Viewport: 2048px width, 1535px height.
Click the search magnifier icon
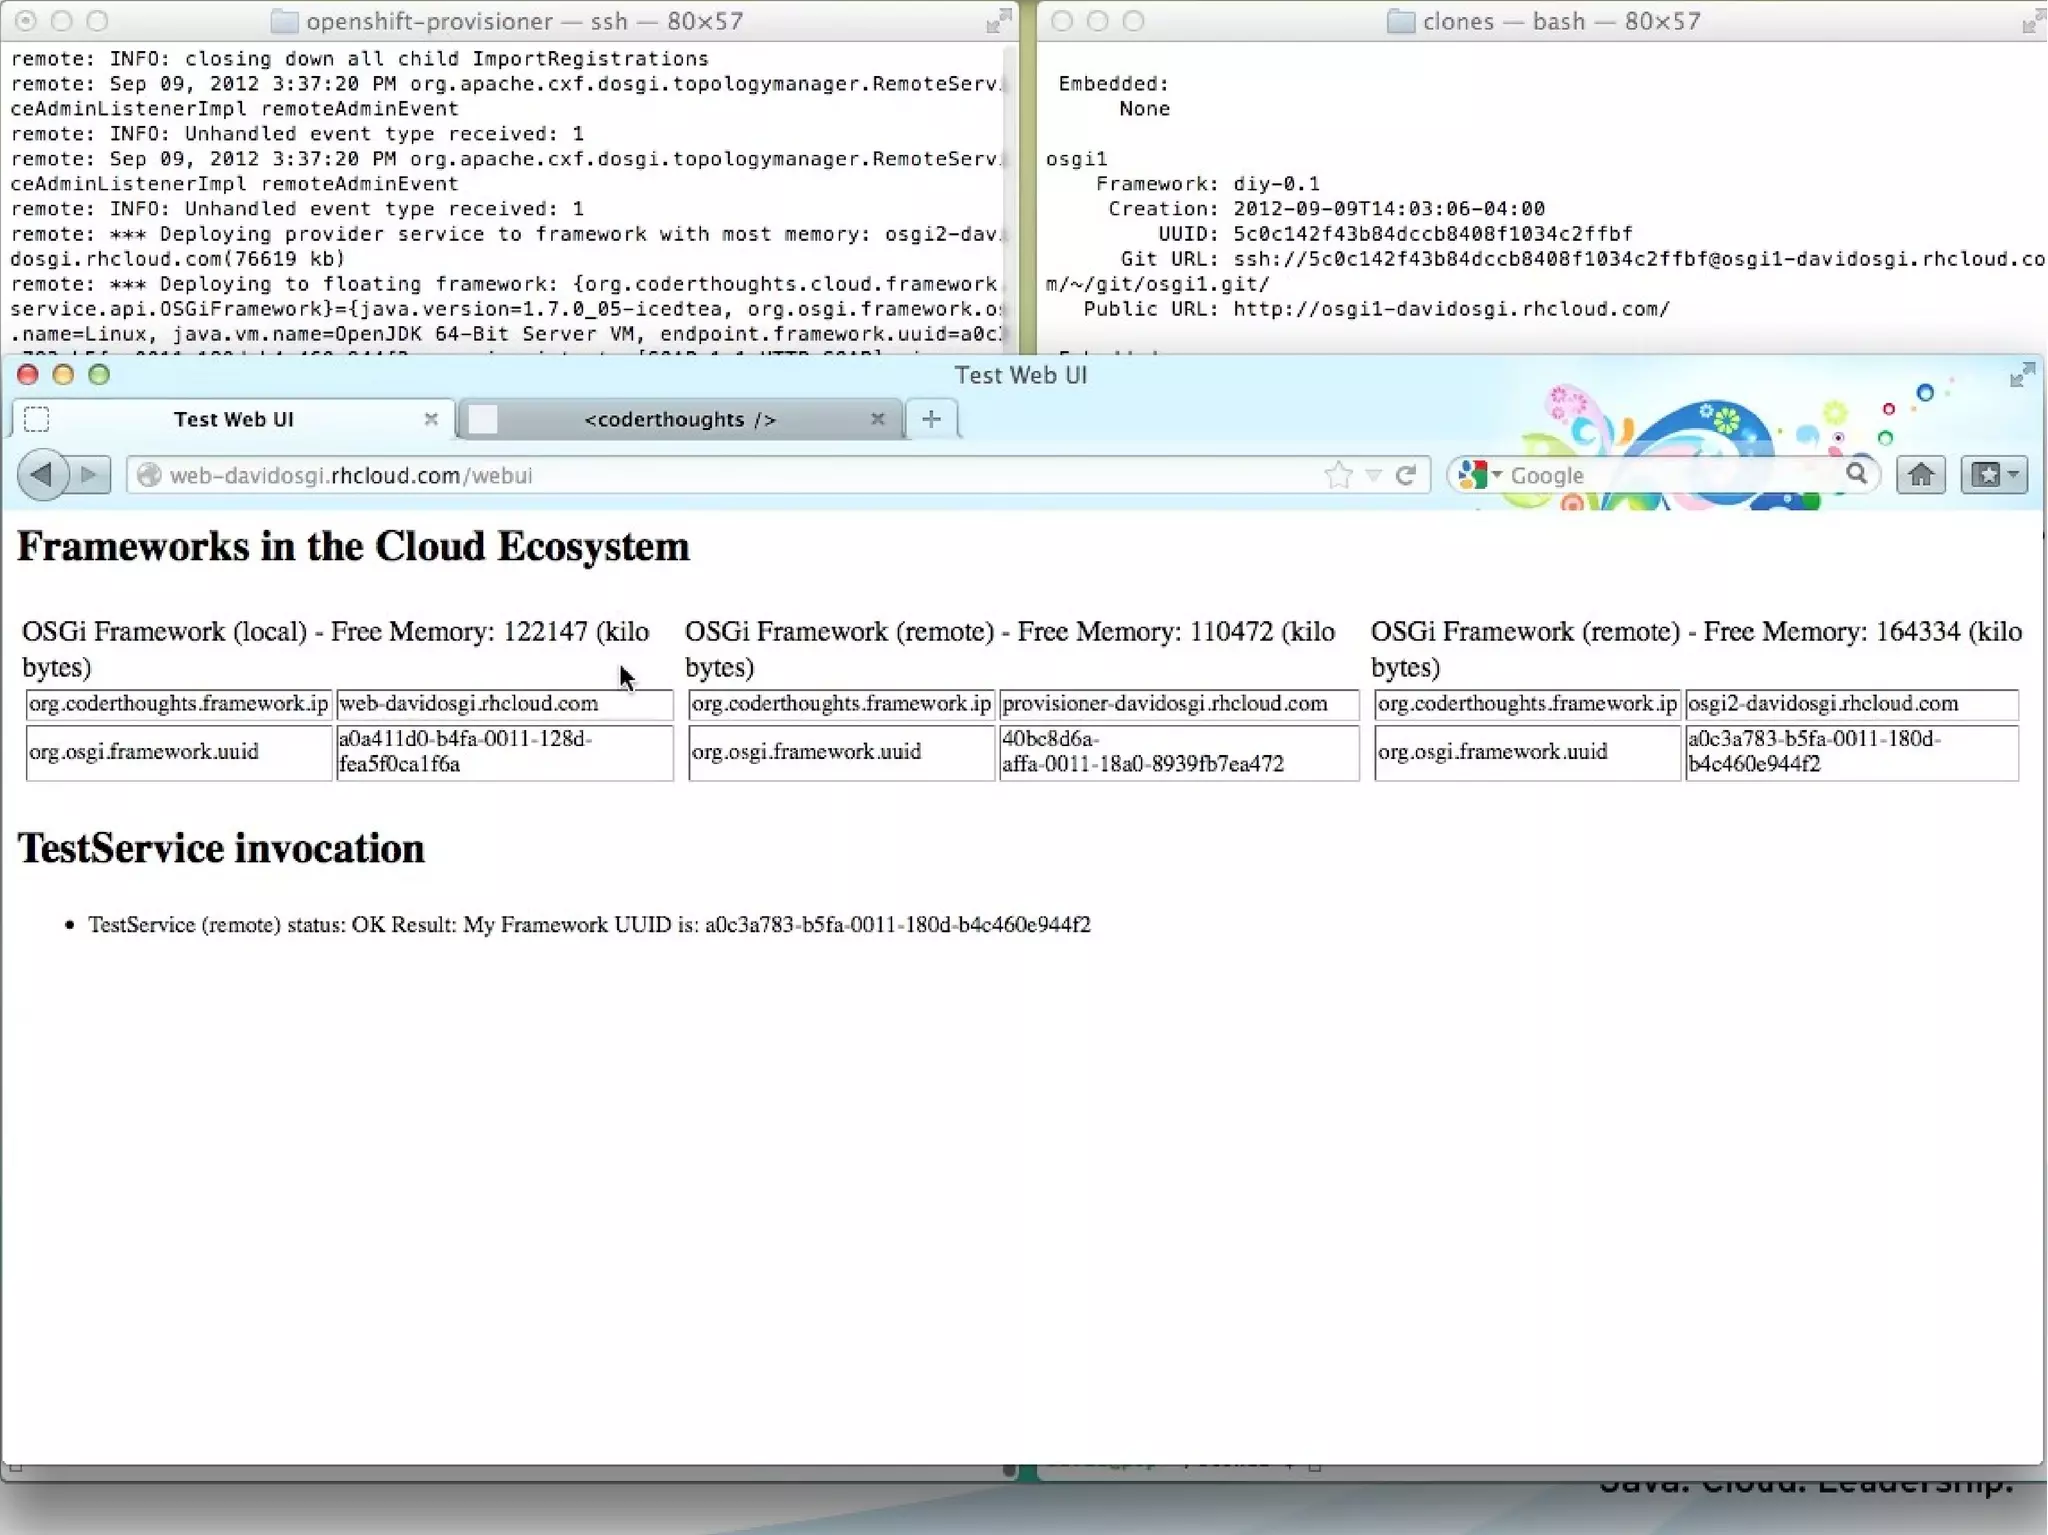tap(1856, 474)
